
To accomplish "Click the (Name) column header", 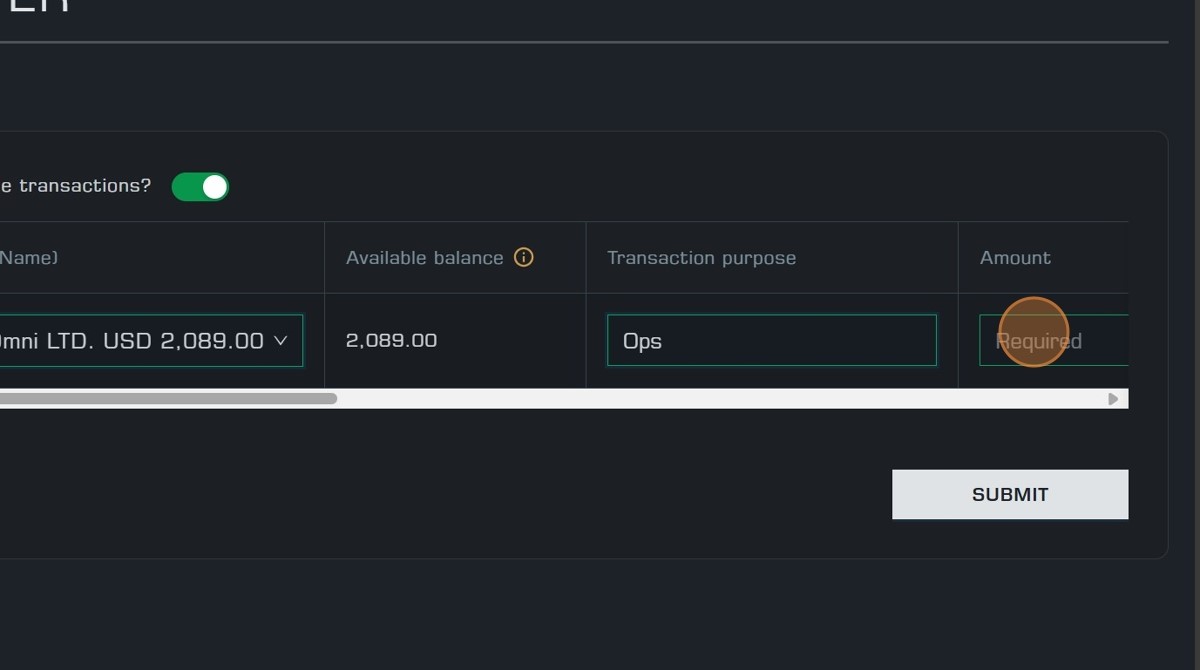I will 28,258.
